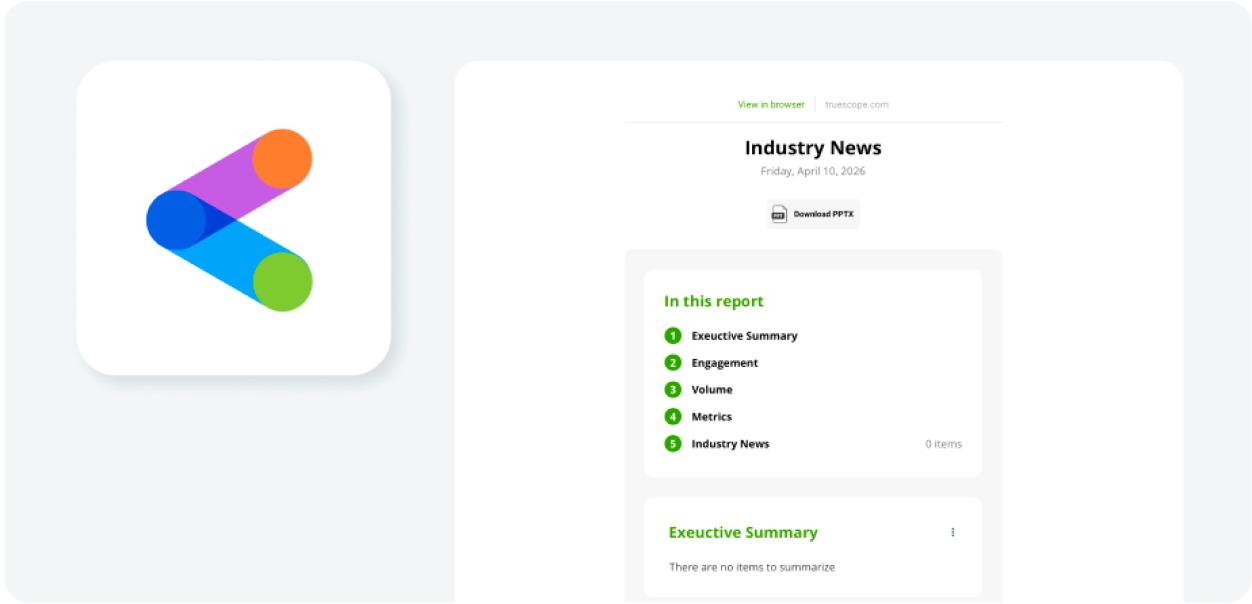Jump to Executive Summary from contents

tap(744, 336)
